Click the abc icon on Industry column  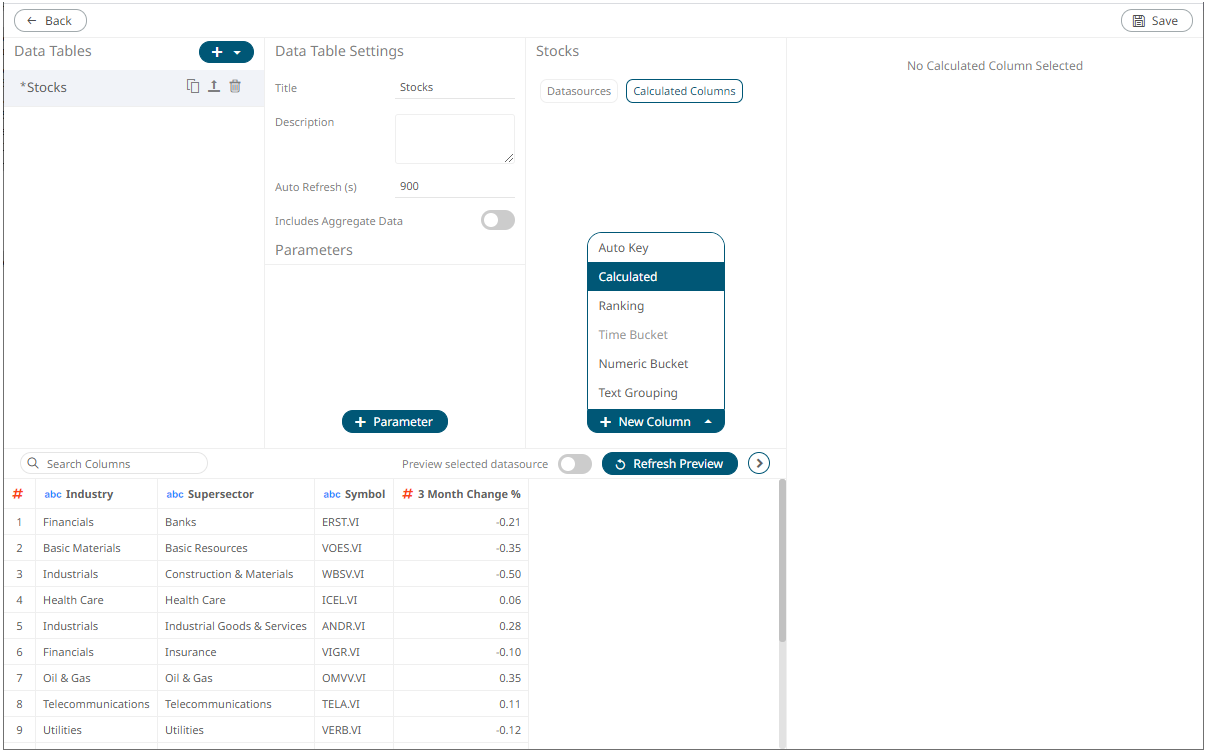[53, 494]
